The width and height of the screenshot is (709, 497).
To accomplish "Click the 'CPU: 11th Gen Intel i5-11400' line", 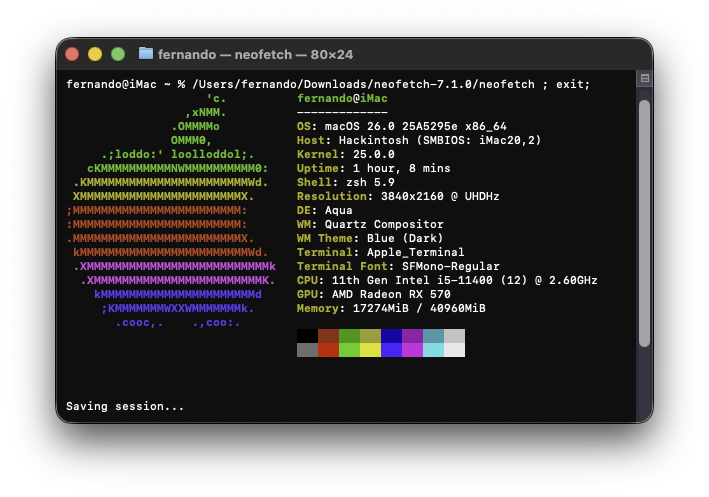I will click(447, 280).
